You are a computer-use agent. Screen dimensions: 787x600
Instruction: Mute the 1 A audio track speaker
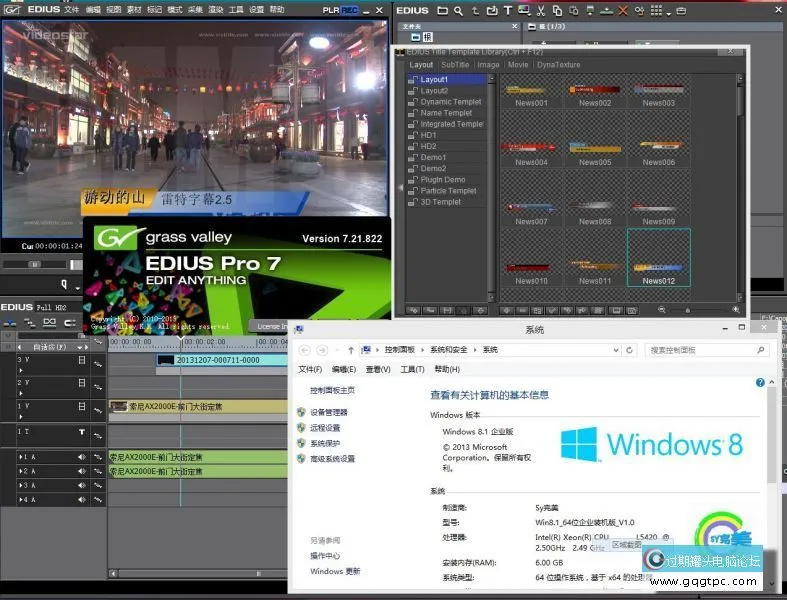click(x=82, y=457)
